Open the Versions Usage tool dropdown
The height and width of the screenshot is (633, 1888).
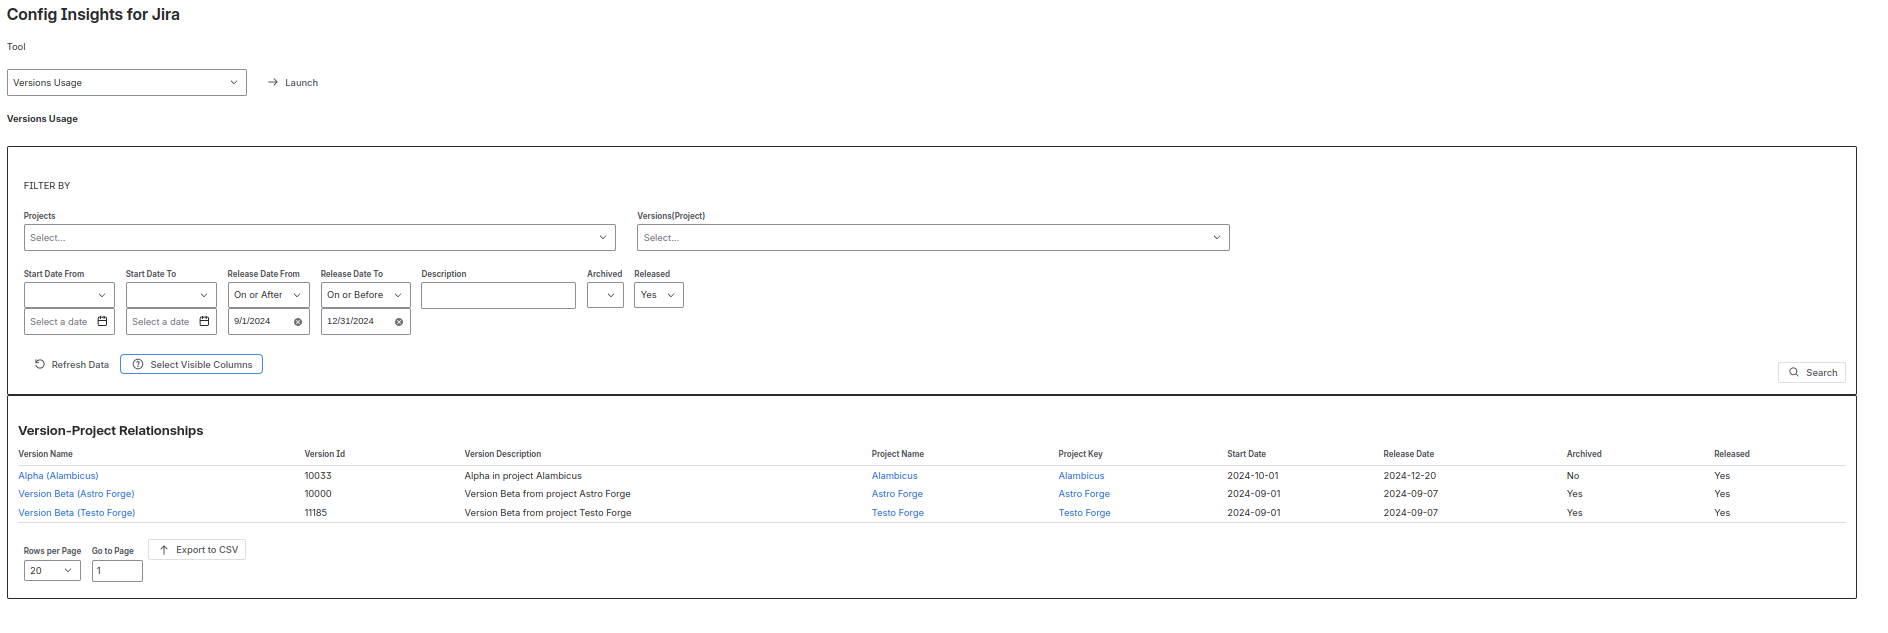pos(126,83)
